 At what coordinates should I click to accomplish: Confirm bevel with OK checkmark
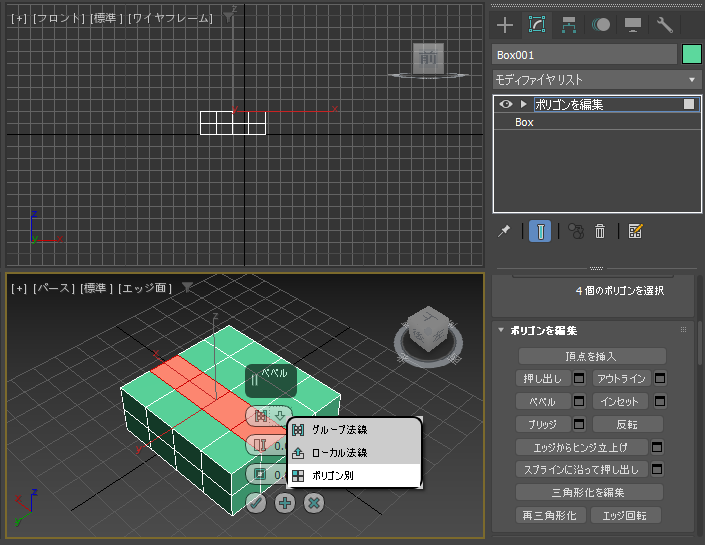(256, 503)
